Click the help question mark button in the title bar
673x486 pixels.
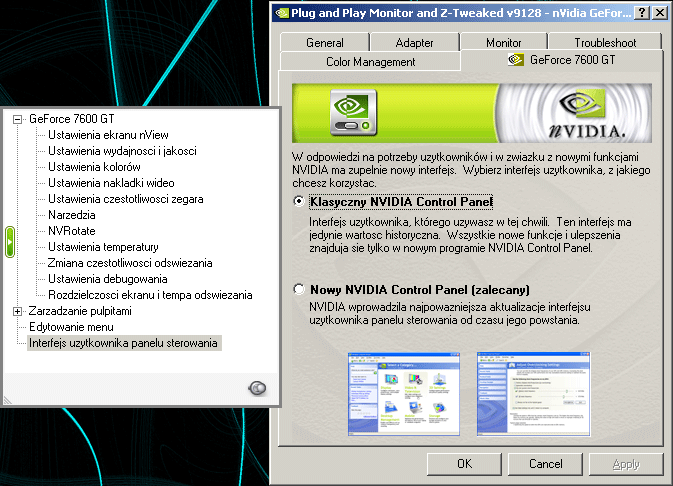point(642,13)
